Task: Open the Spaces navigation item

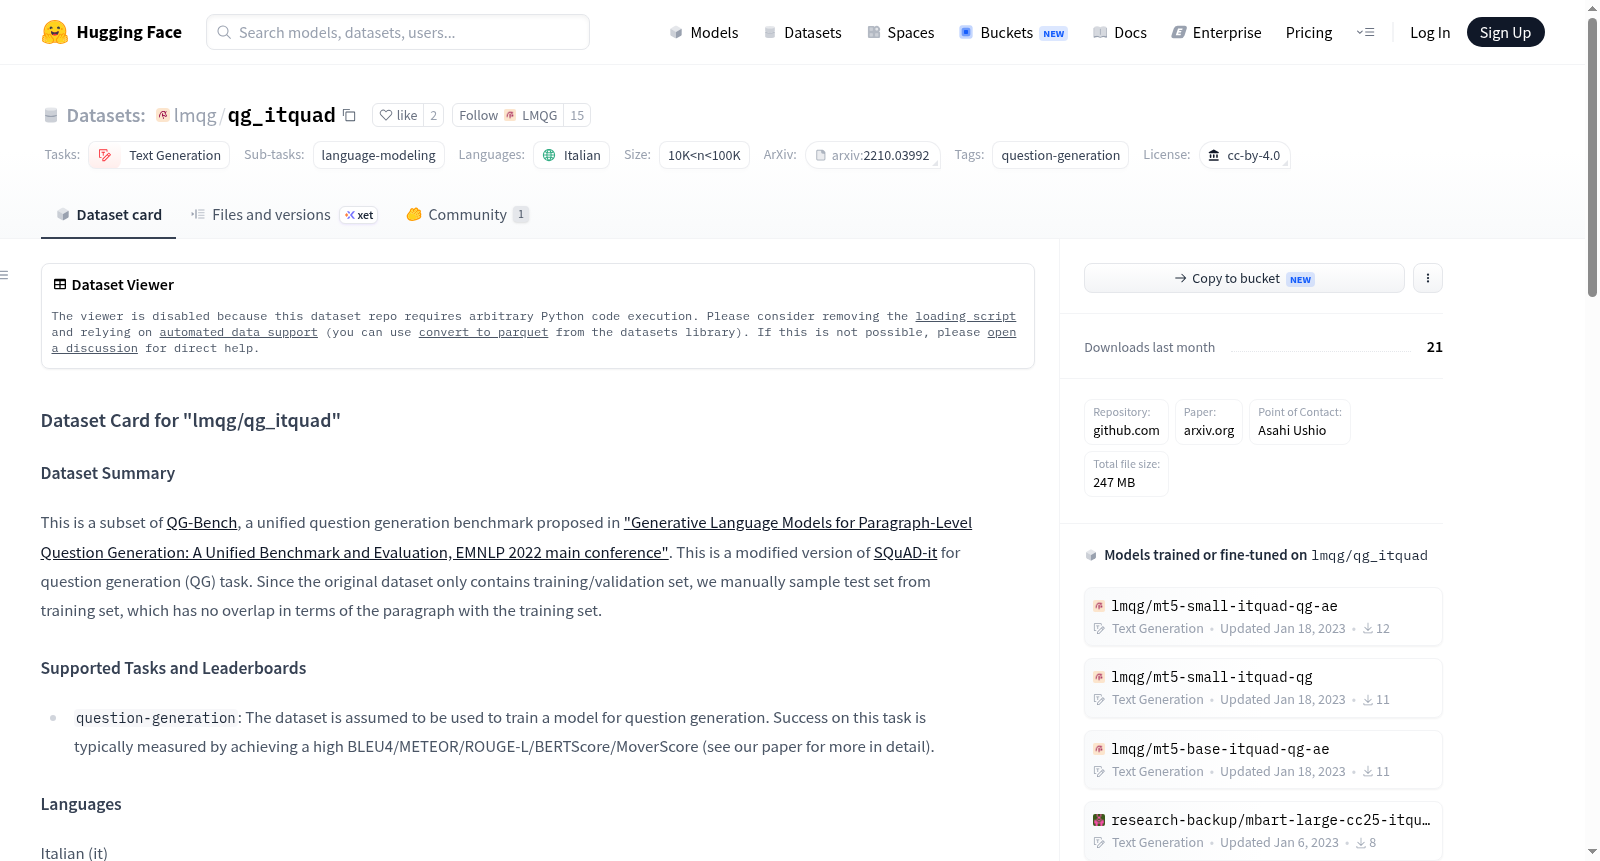Action: point(900,32)
